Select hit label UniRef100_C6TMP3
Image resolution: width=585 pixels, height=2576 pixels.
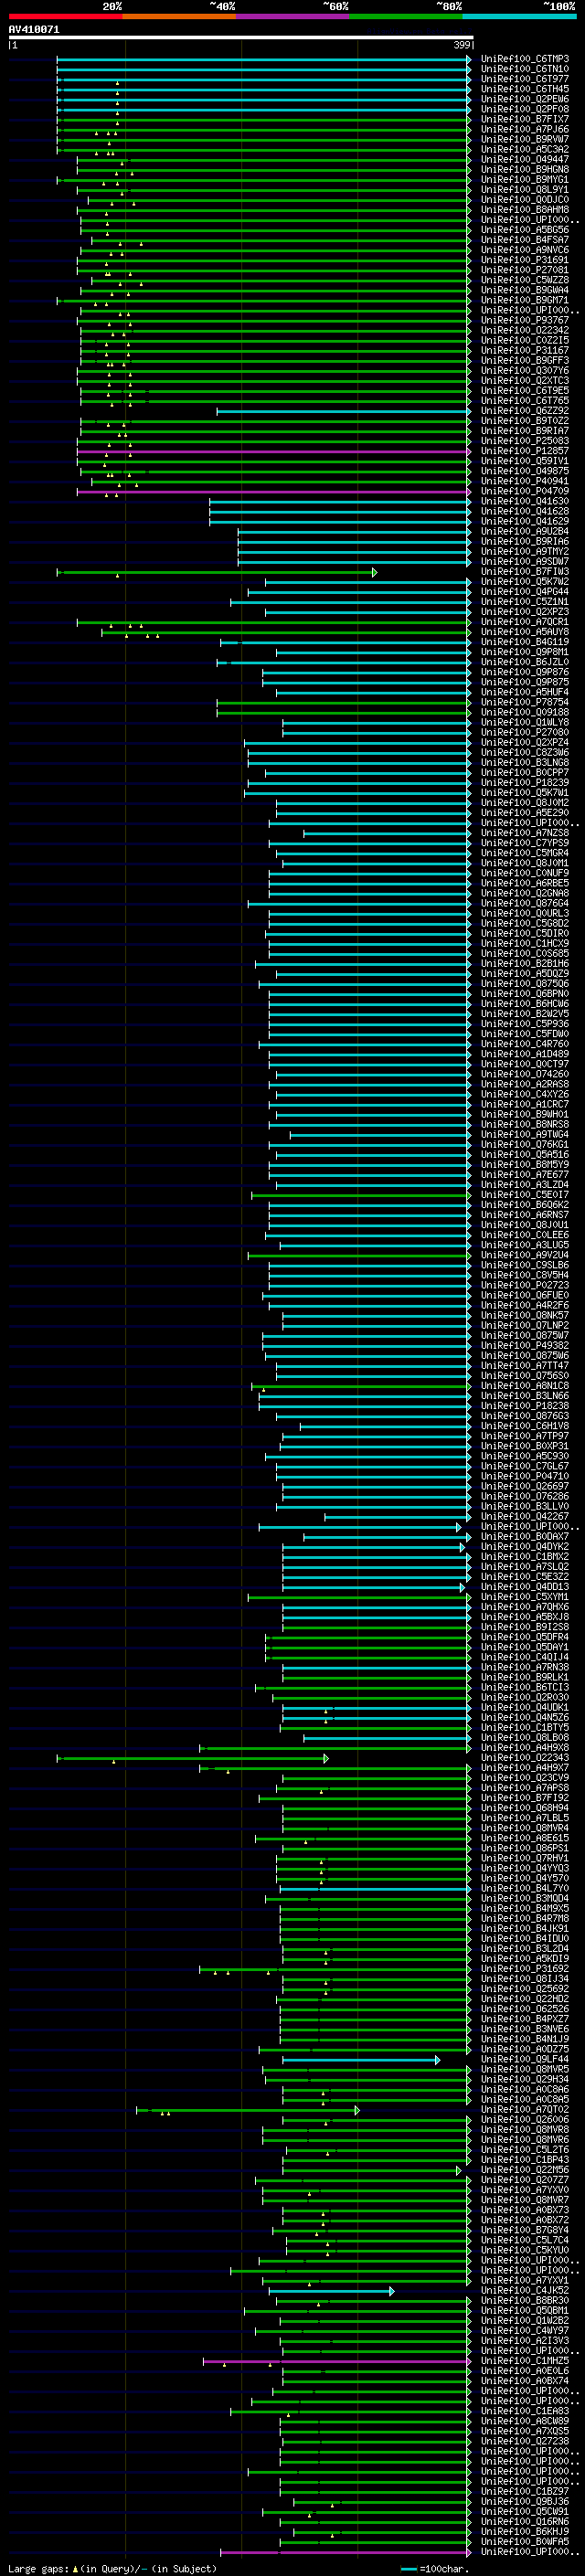(525, 59)
